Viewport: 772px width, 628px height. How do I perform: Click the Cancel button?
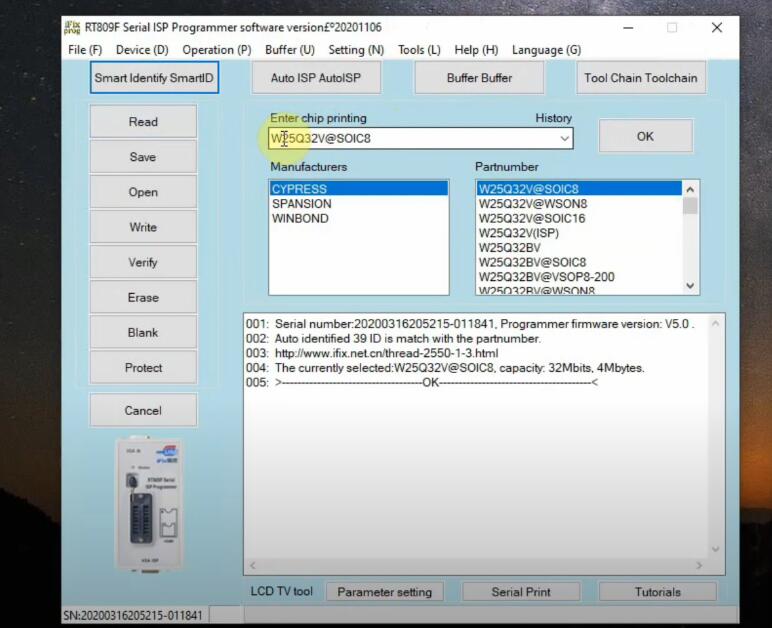tap(143, 410)
